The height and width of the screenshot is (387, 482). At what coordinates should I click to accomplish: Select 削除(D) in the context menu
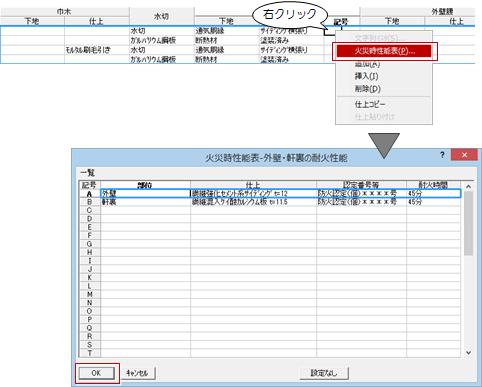pos(368,89)
